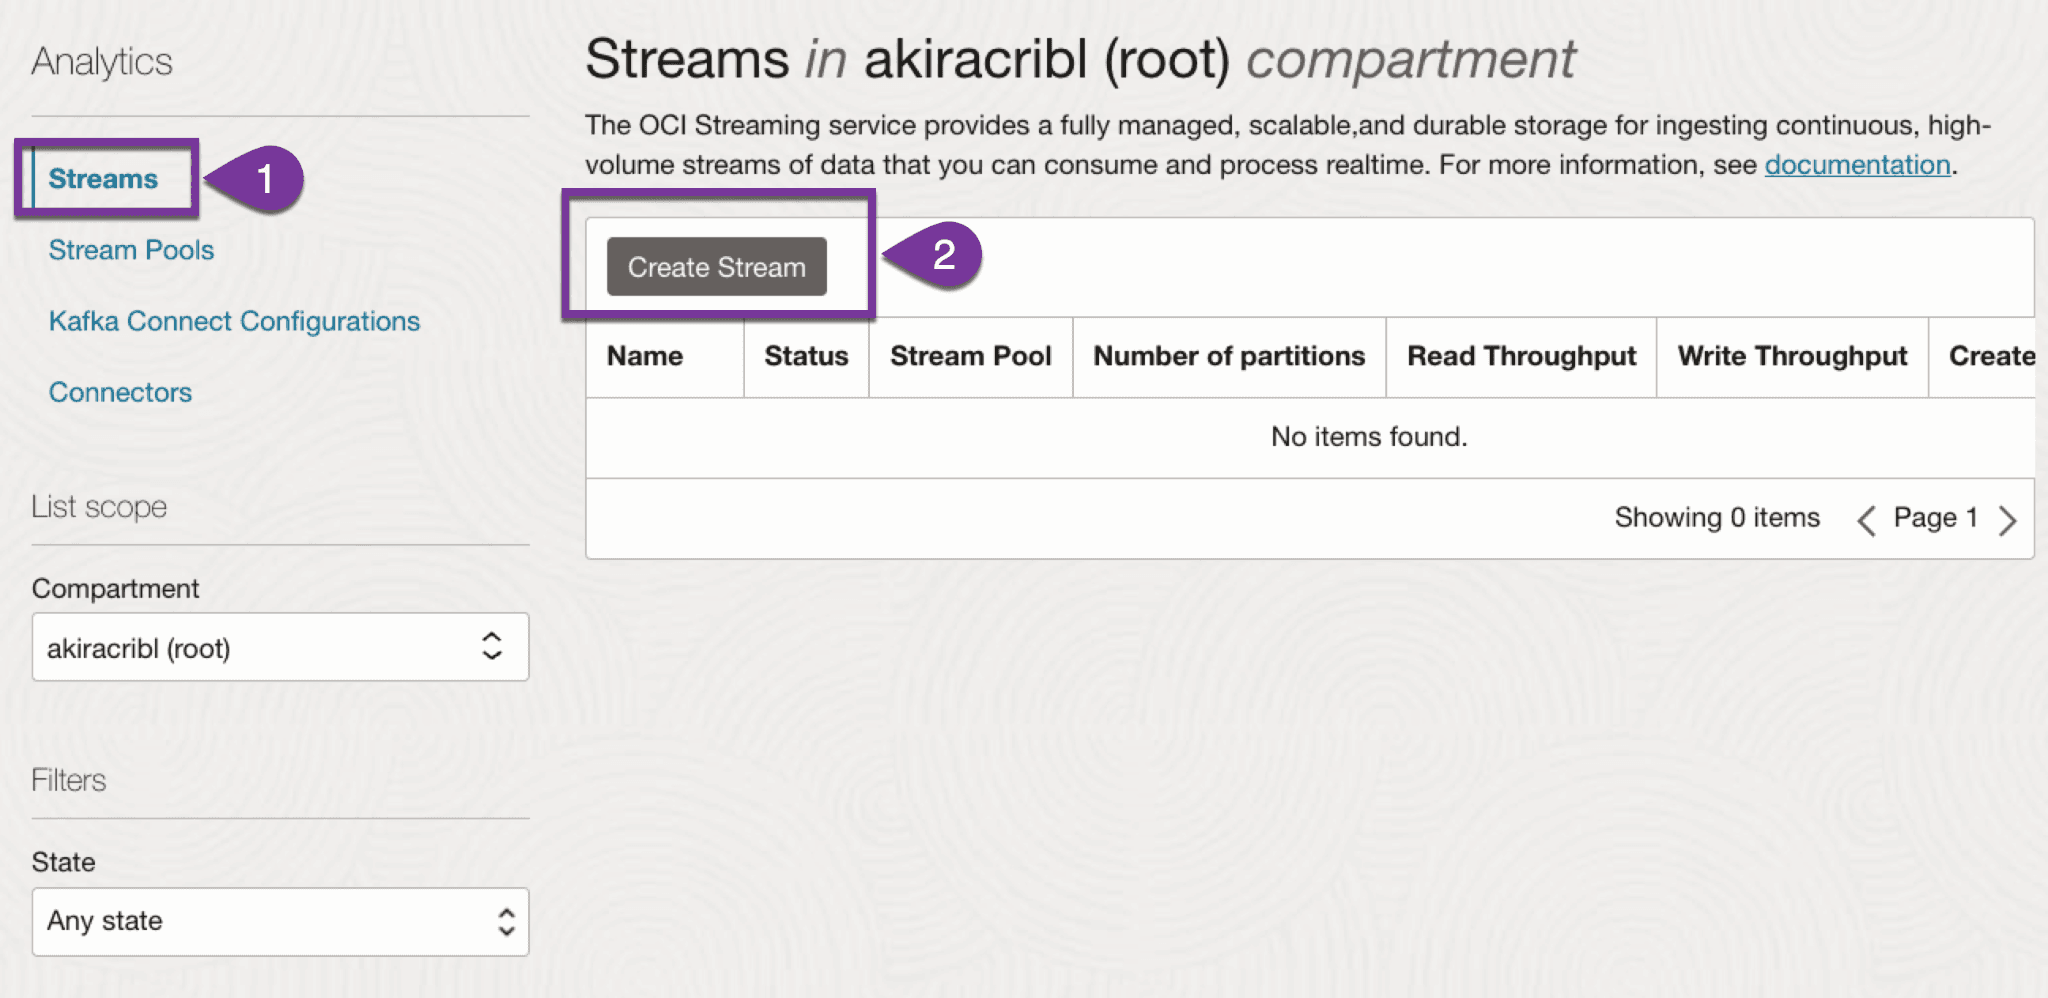
Task: Go to the next page arrow
Action: (2007, 520)
